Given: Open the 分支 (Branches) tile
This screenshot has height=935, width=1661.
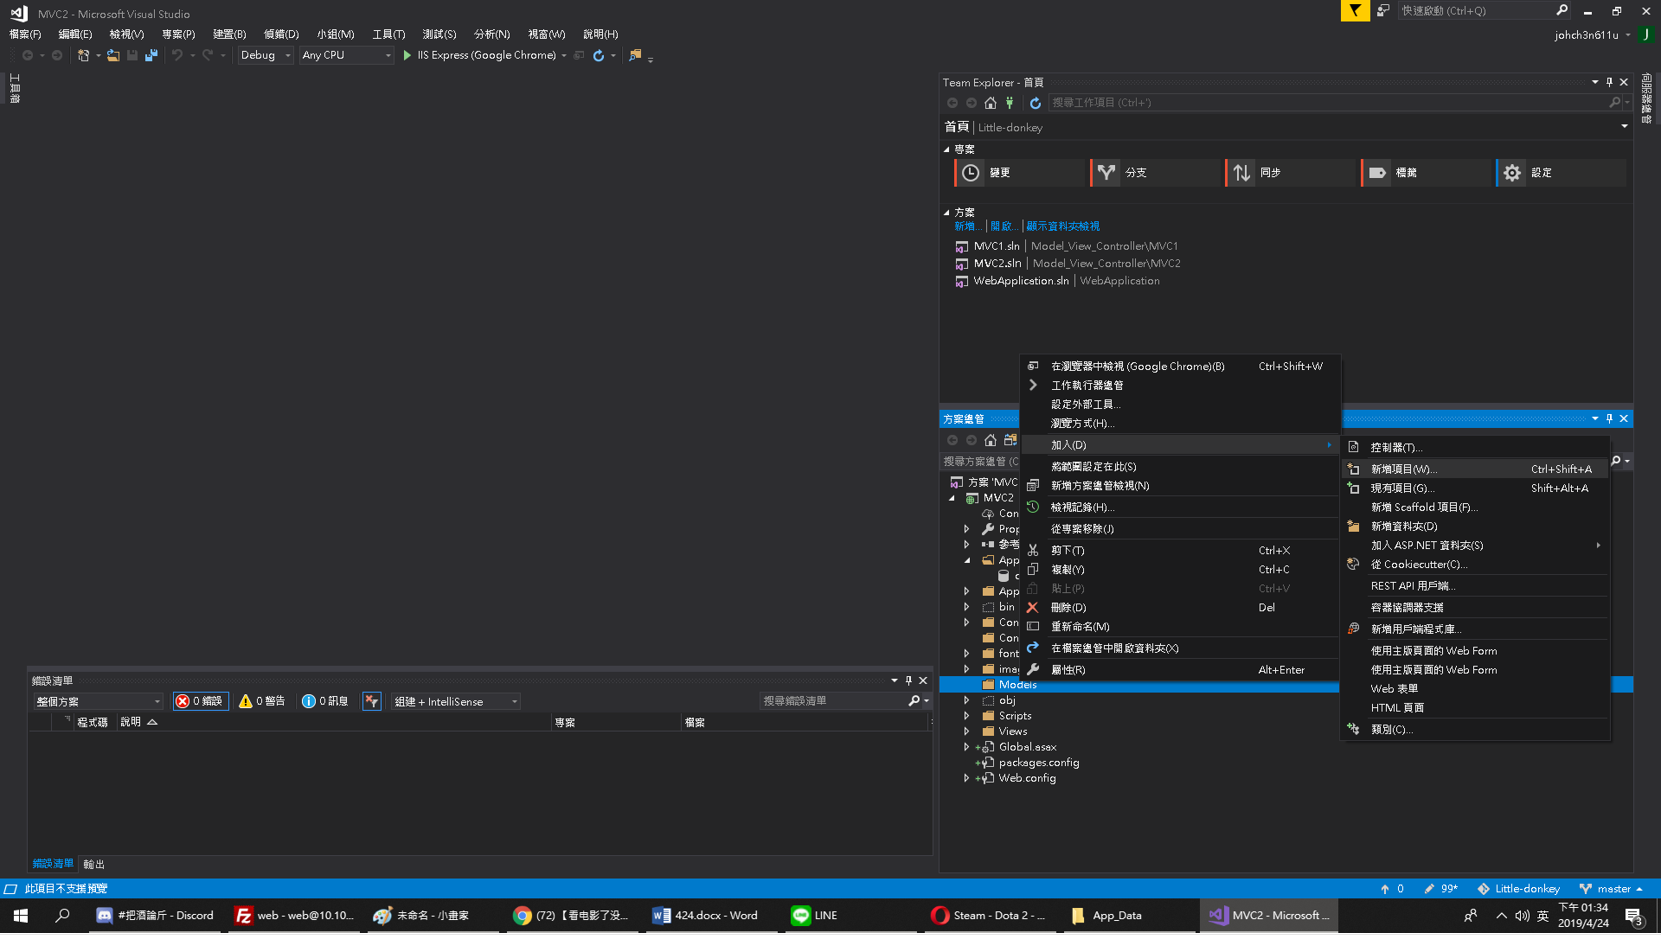Looking at the screenshot, I should point(1155,173).
